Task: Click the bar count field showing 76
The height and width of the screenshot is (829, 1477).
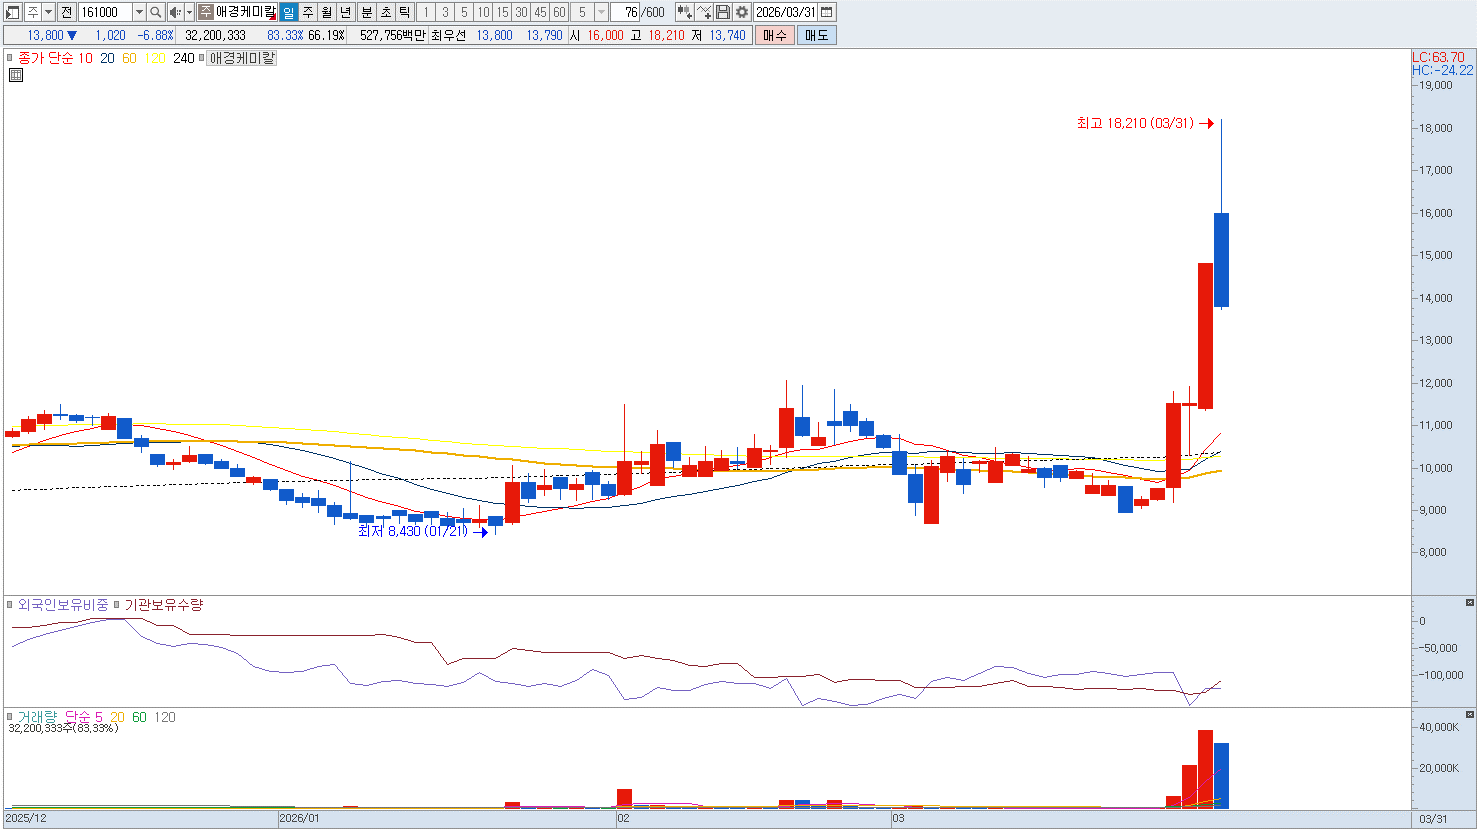Action: tap(626, 12)
